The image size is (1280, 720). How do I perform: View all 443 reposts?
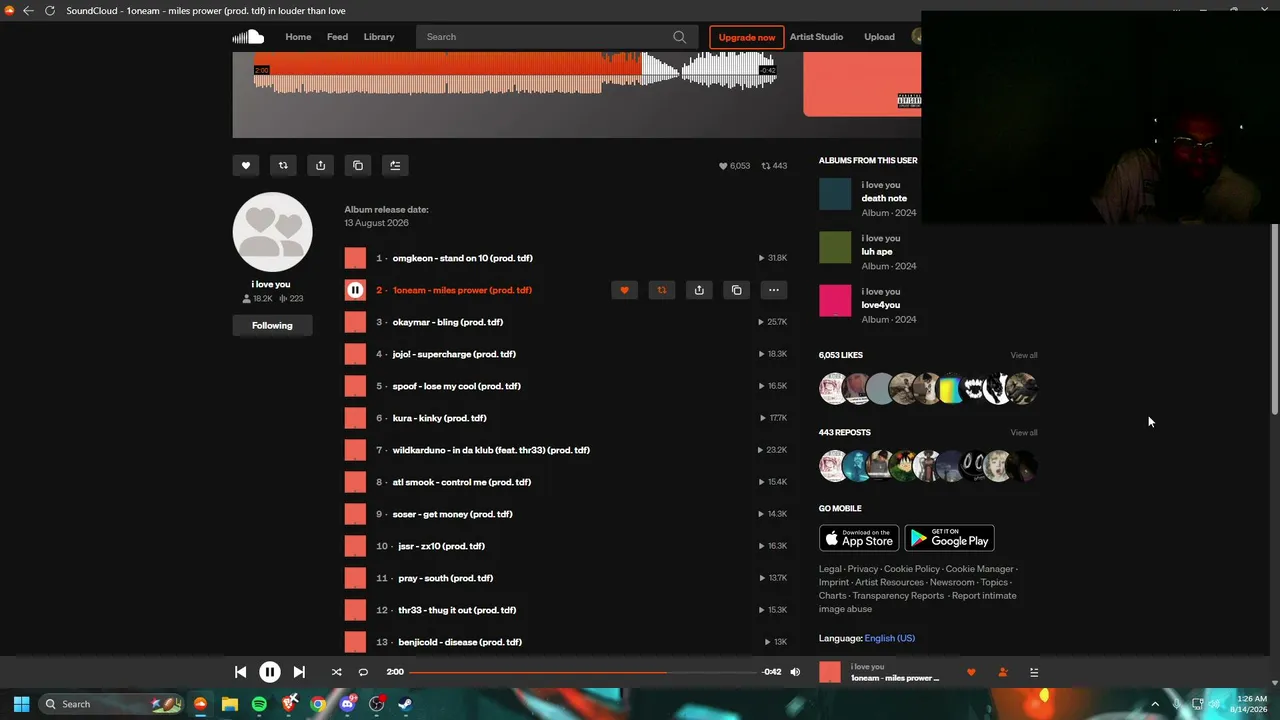[x=1024, y=433]
